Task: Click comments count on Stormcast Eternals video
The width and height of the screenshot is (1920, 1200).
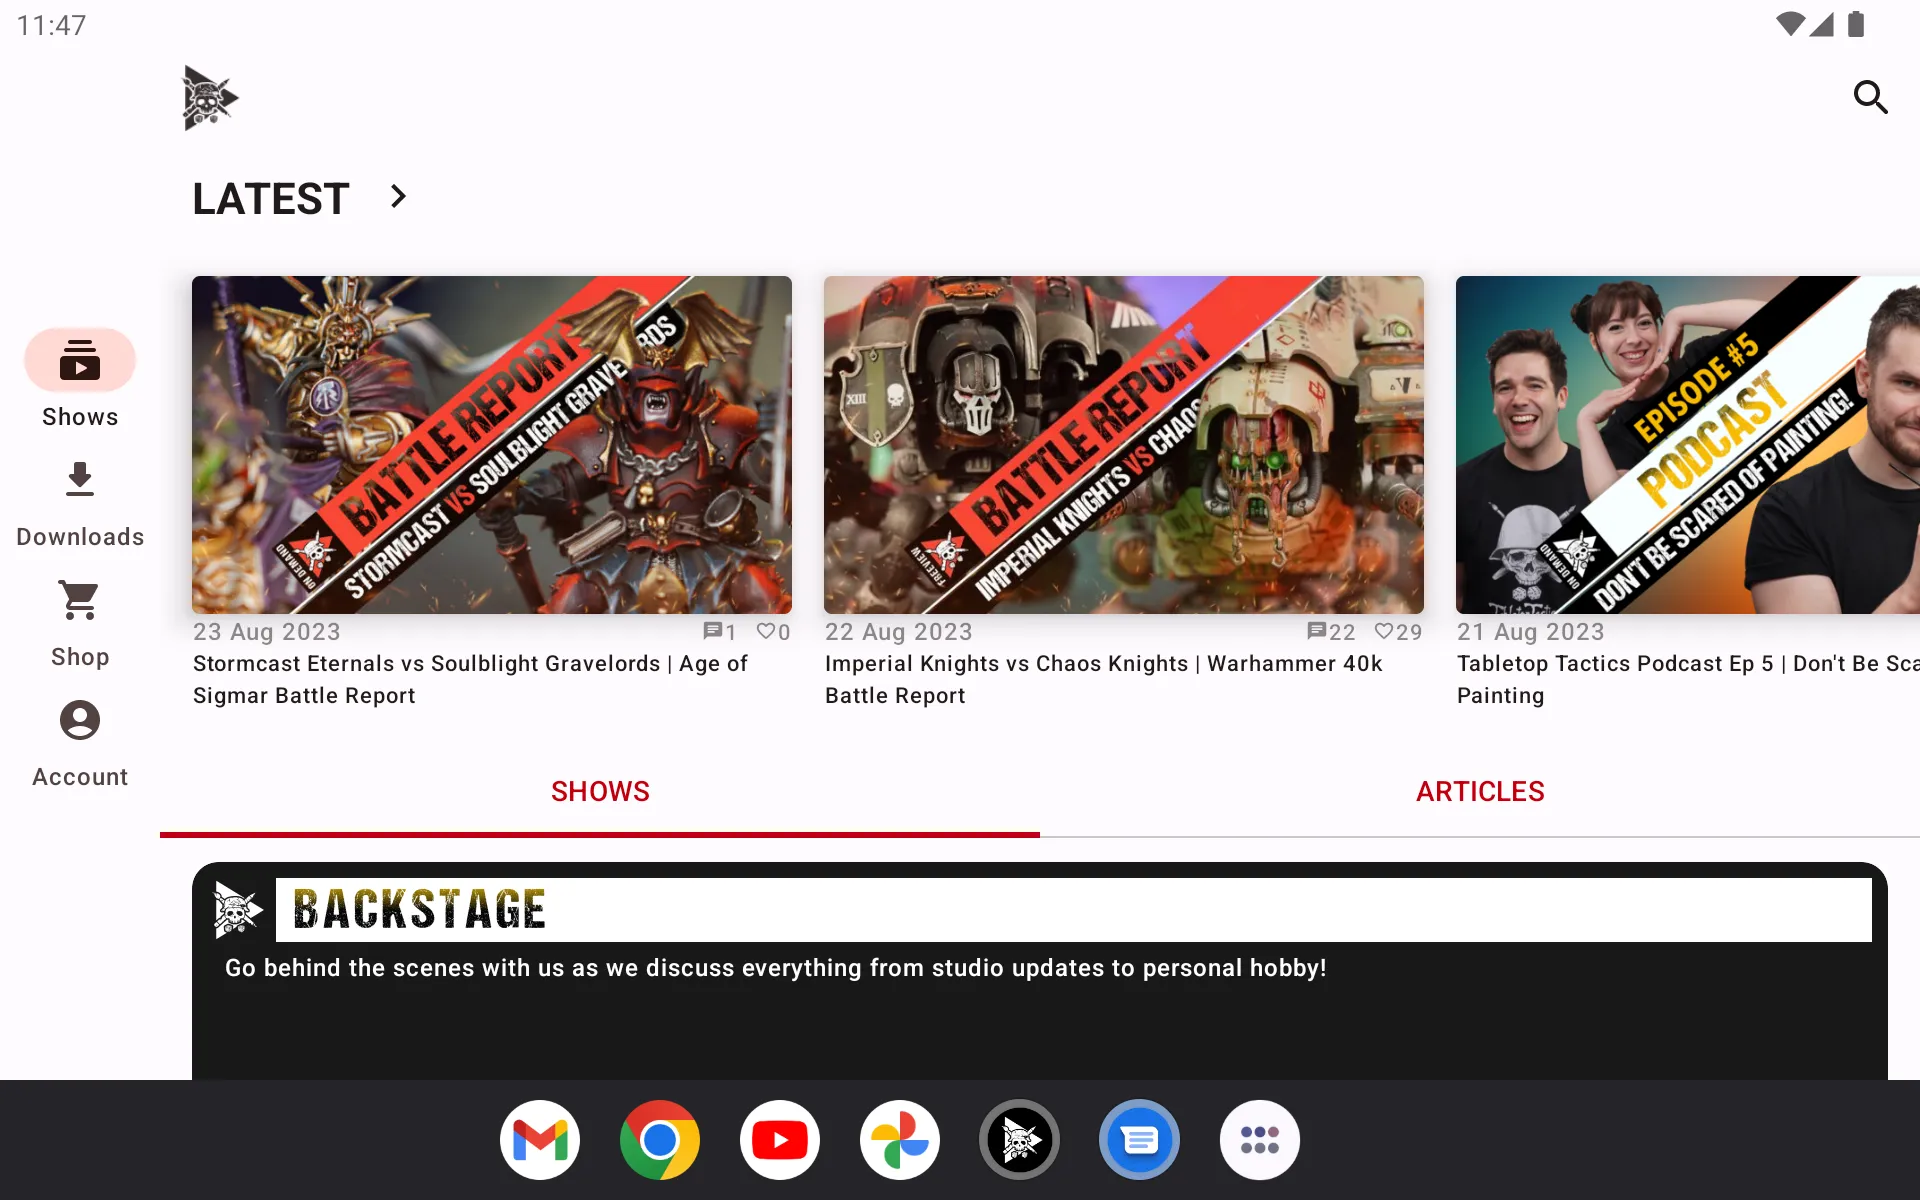Action: pyautogui.click(x=717, y=632)
